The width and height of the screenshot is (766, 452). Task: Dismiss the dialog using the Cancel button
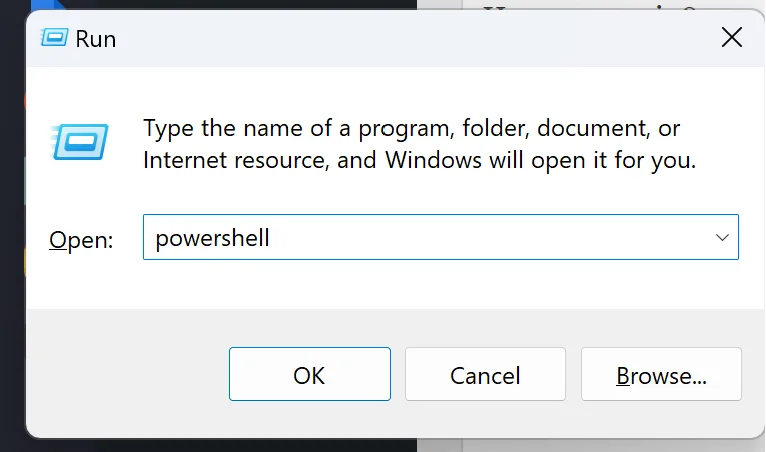pos(485,375)
